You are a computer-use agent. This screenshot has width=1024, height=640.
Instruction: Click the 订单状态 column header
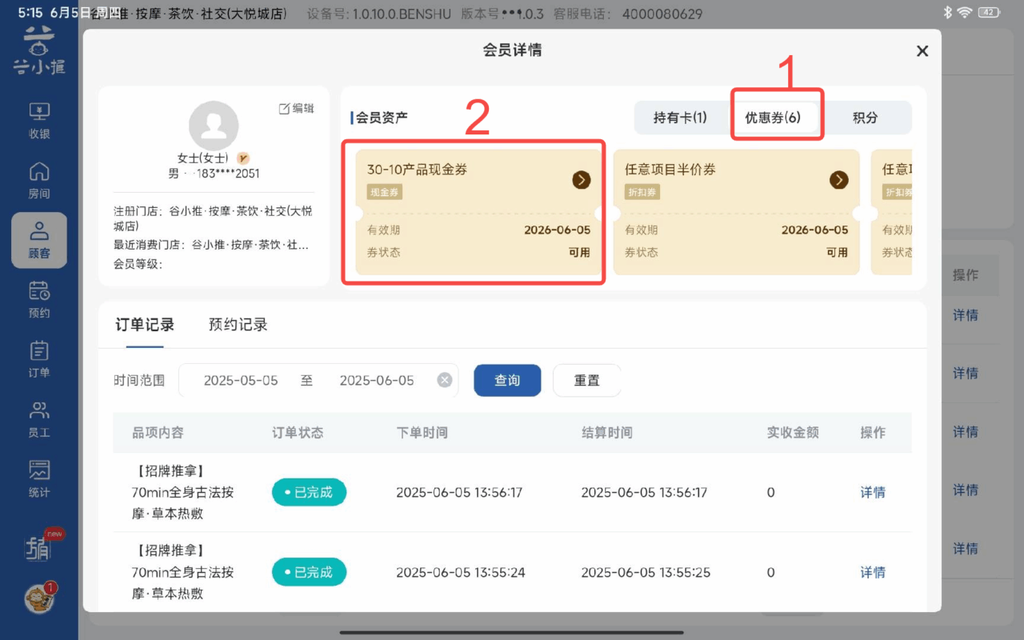coord(298,432)
